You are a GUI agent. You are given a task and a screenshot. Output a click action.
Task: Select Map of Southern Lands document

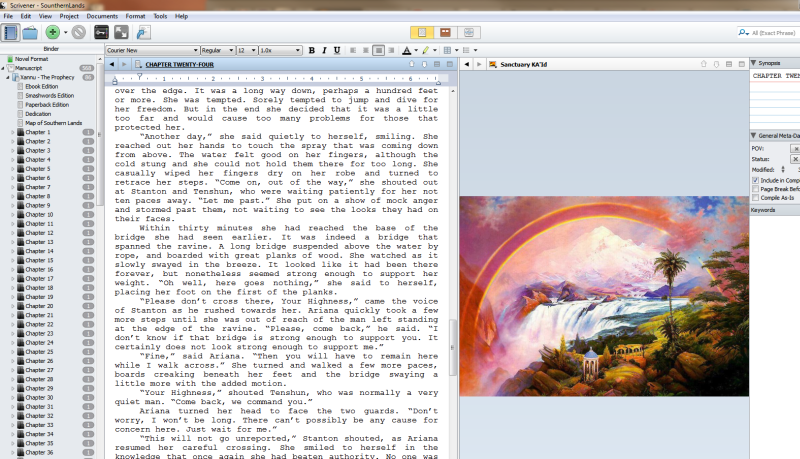coord(54,123)
